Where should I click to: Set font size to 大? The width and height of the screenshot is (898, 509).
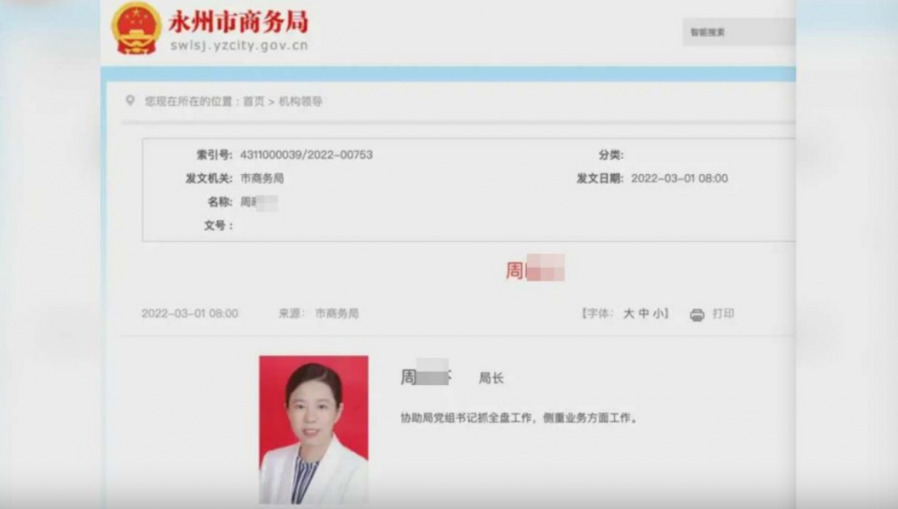(x=629, y=314)
